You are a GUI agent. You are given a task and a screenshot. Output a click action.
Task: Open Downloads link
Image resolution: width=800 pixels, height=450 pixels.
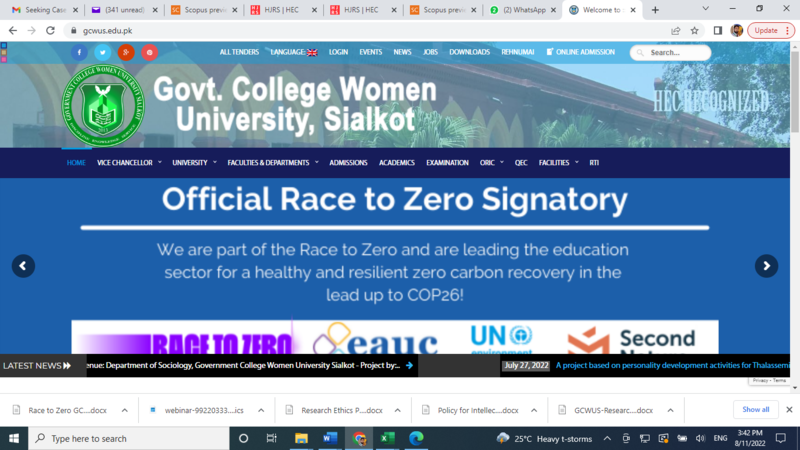(469, 52)
